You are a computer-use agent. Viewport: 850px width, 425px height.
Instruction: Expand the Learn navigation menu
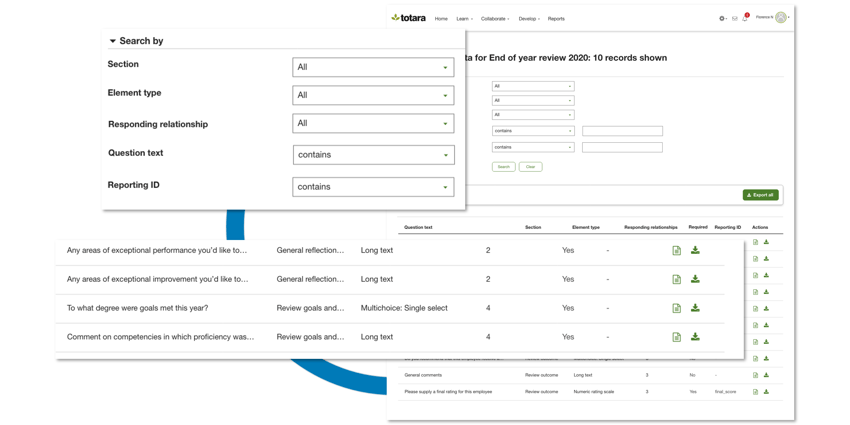(465, 19)
